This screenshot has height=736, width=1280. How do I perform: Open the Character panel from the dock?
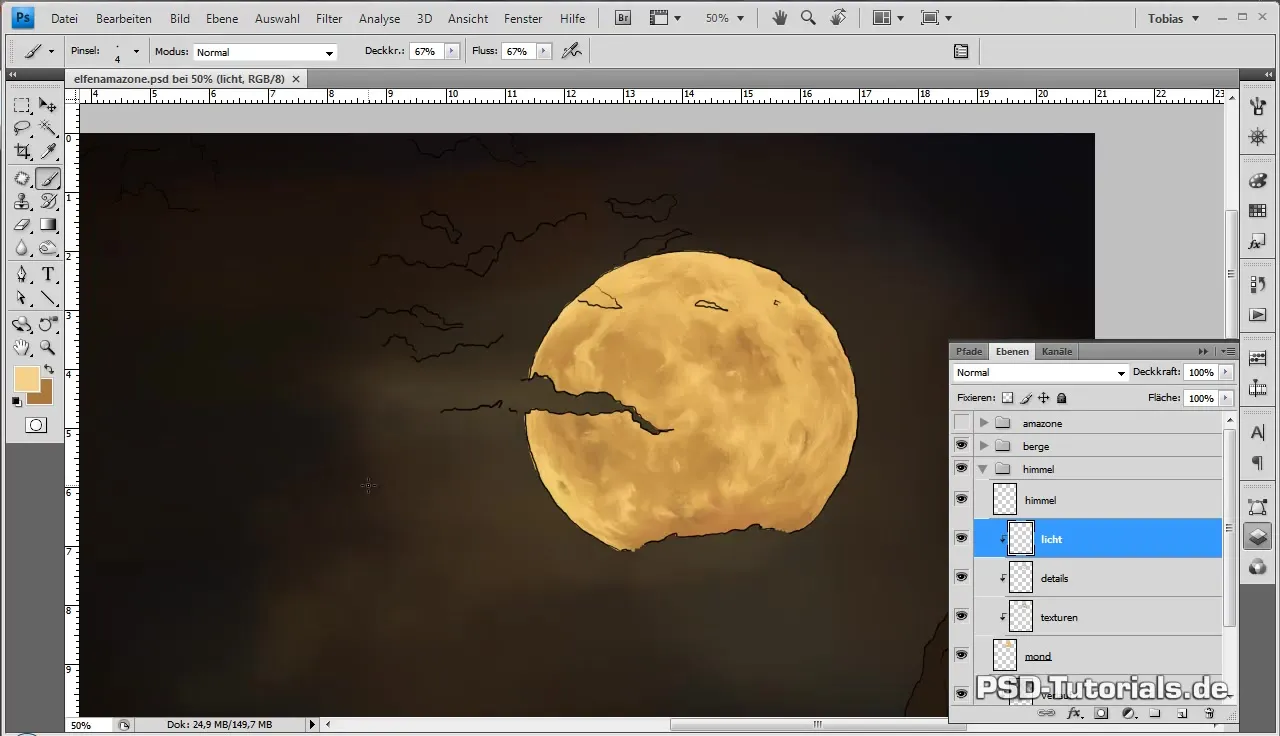(x=1258, y=432)
